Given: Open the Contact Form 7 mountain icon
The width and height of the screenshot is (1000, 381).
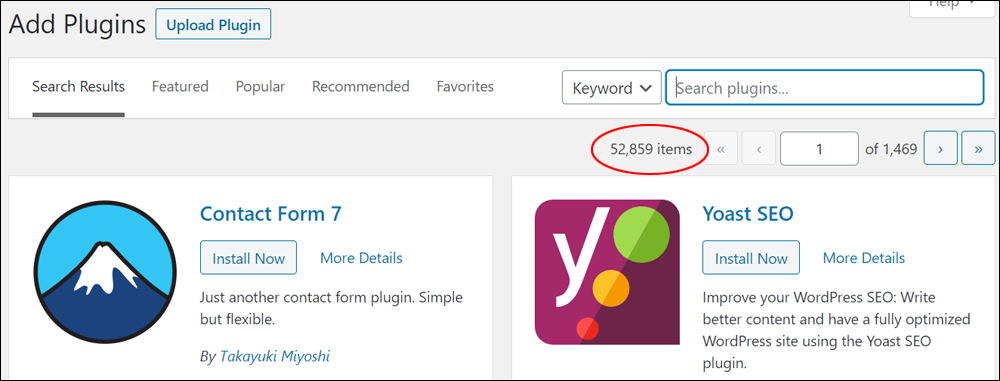Looking at the screenshot, I should click(x=106, y=273).
